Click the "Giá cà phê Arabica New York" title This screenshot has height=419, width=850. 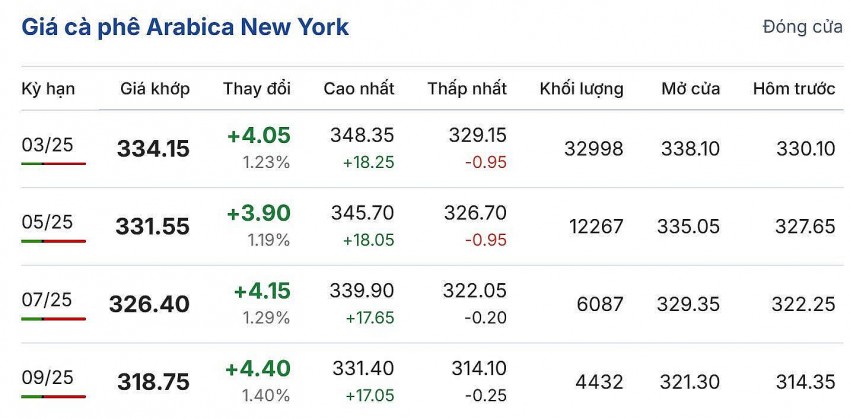185,27
